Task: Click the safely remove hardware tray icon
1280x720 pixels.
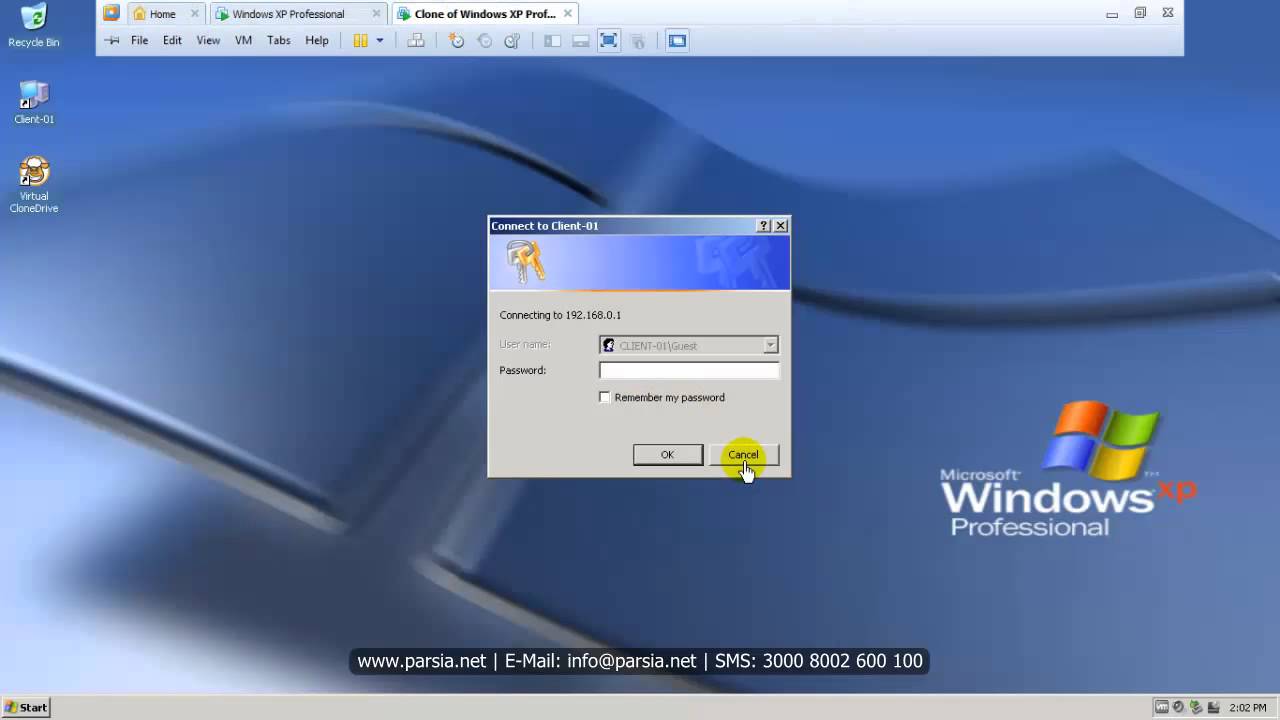Action: point(1195,707)
